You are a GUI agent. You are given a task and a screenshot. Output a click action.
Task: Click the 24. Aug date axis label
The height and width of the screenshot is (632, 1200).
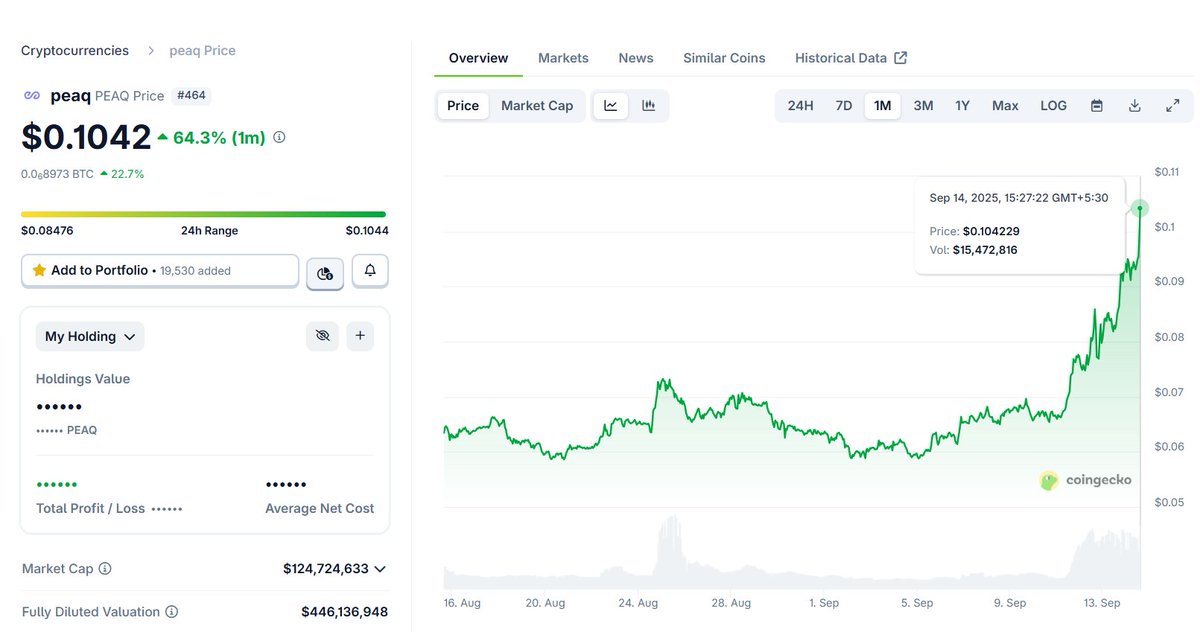638,603
